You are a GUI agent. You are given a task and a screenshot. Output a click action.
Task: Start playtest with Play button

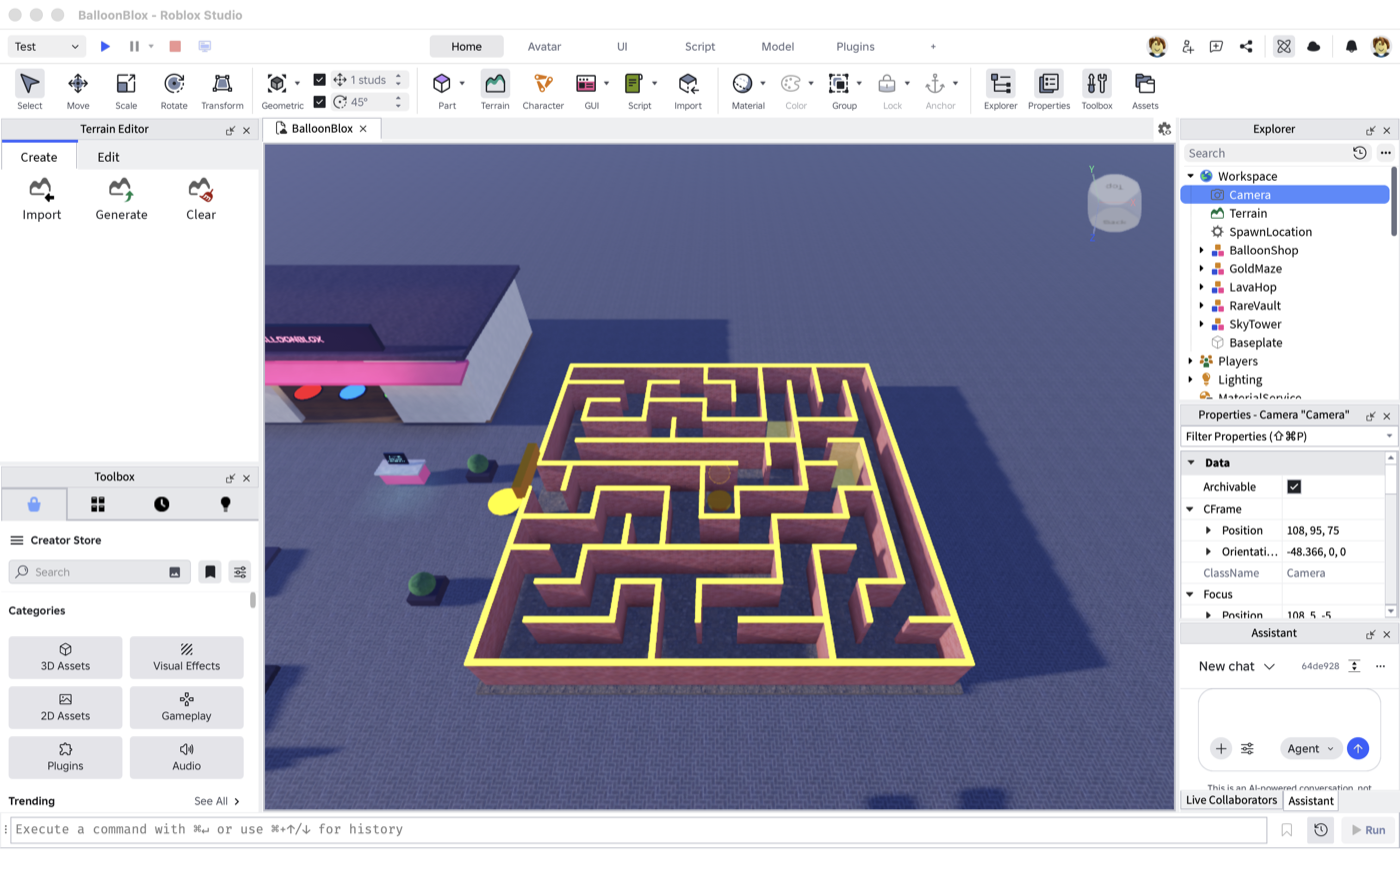(x=105, y=46)
